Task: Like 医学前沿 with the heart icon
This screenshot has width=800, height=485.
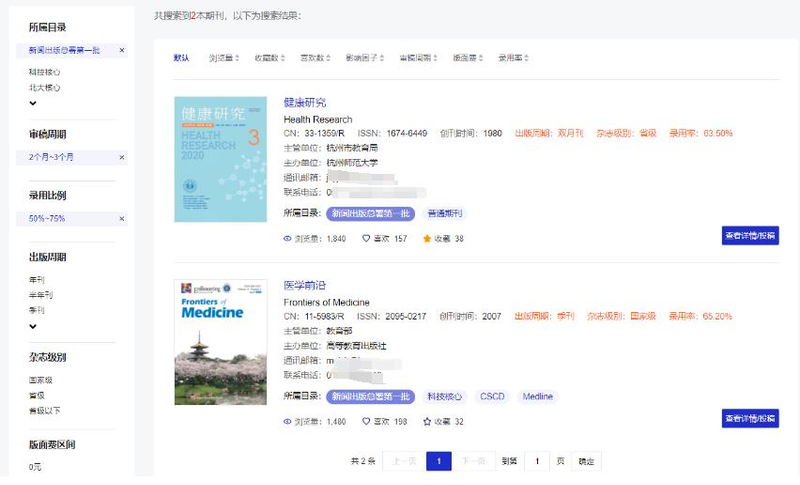Action: click(x=366, y=421)
